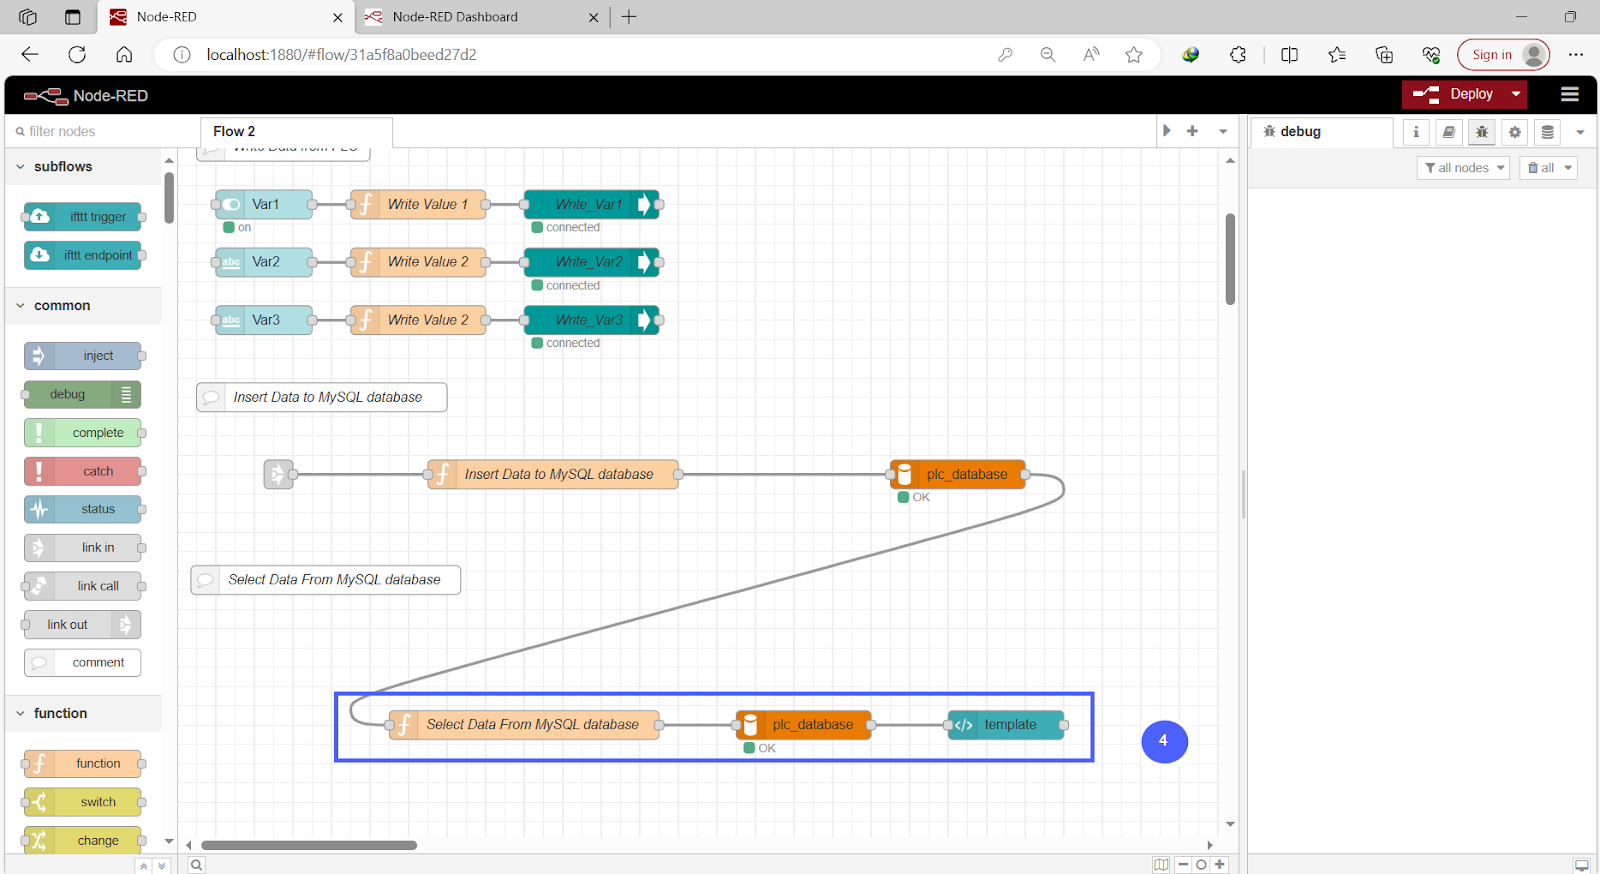The height and width of the screenshot is (874, 1600).
Task: Click the scroll-tabs-right arrow beside Flow 2
Action: pos(1166,131)
